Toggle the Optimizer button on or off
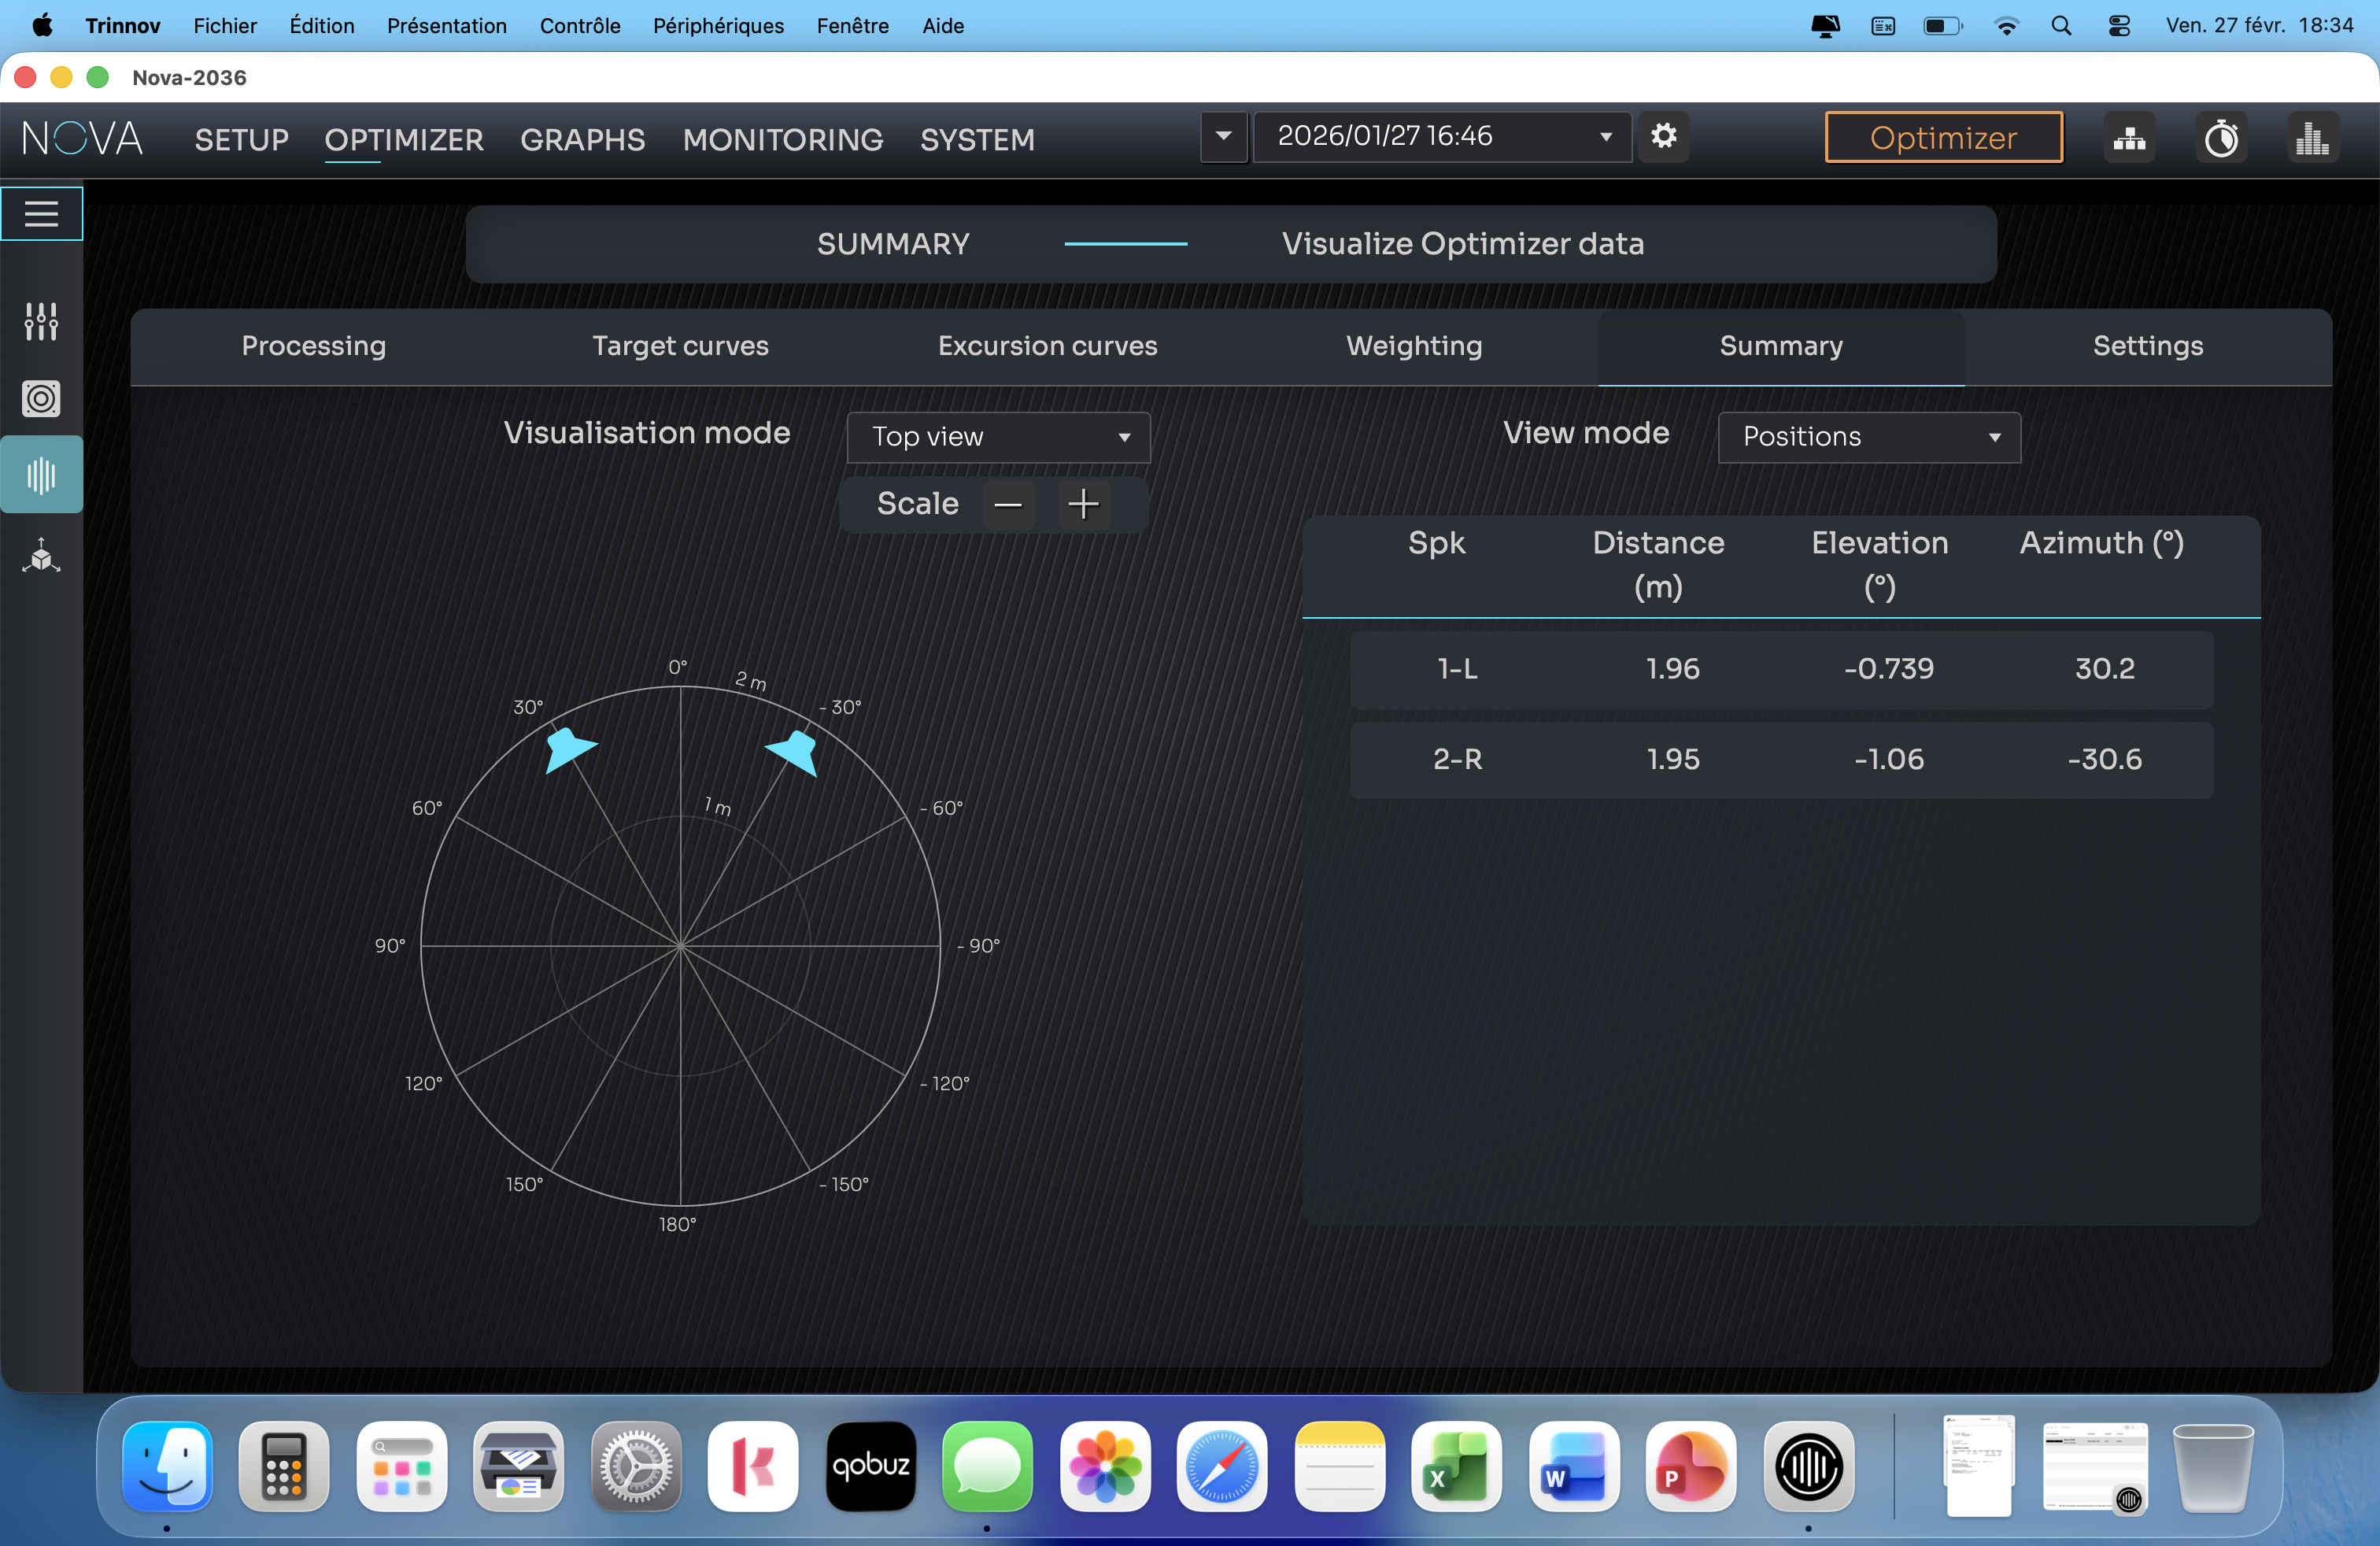This screenshot has height=1546, width=2380. (1943, 138)
